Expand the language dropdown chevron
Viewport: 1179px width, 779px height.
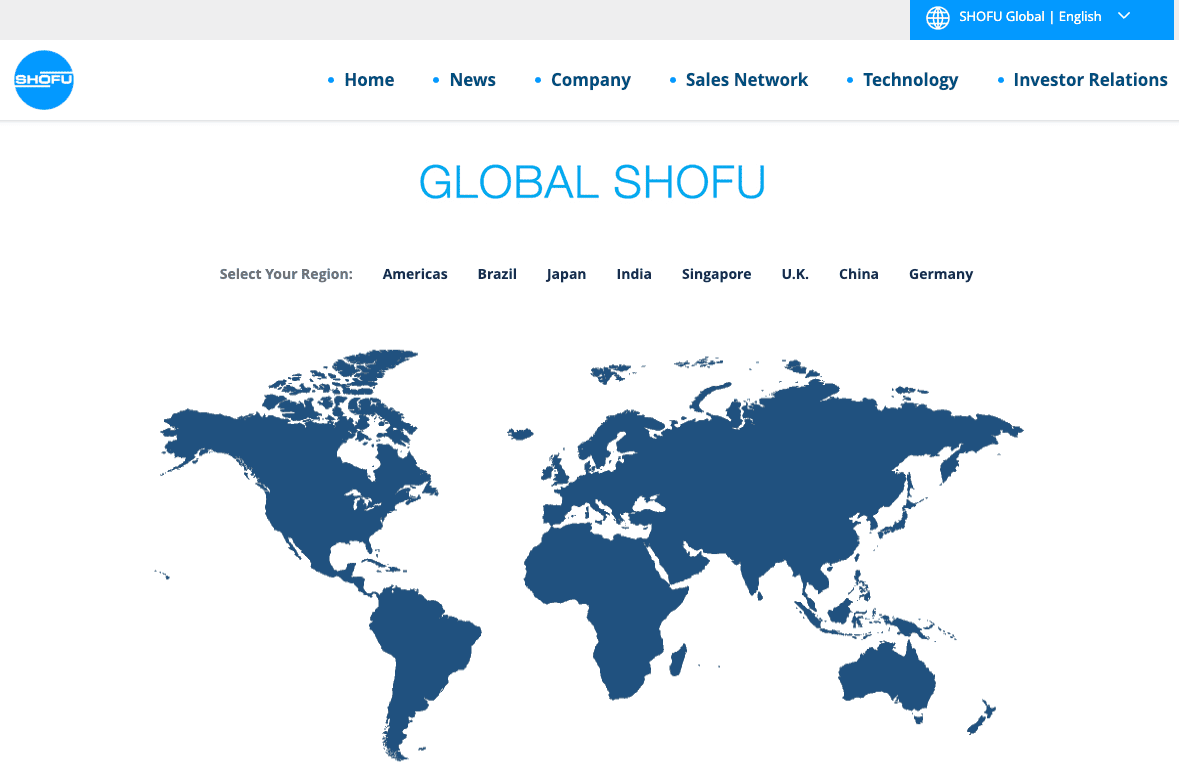pos(1124,16)
